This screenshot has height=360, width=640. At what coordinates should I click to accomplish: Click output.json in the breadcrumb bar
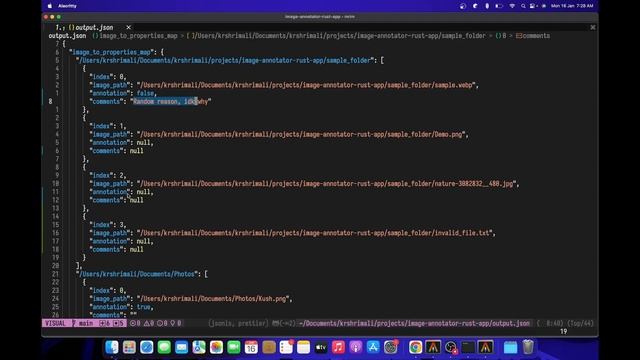click(x=67, y=36)
